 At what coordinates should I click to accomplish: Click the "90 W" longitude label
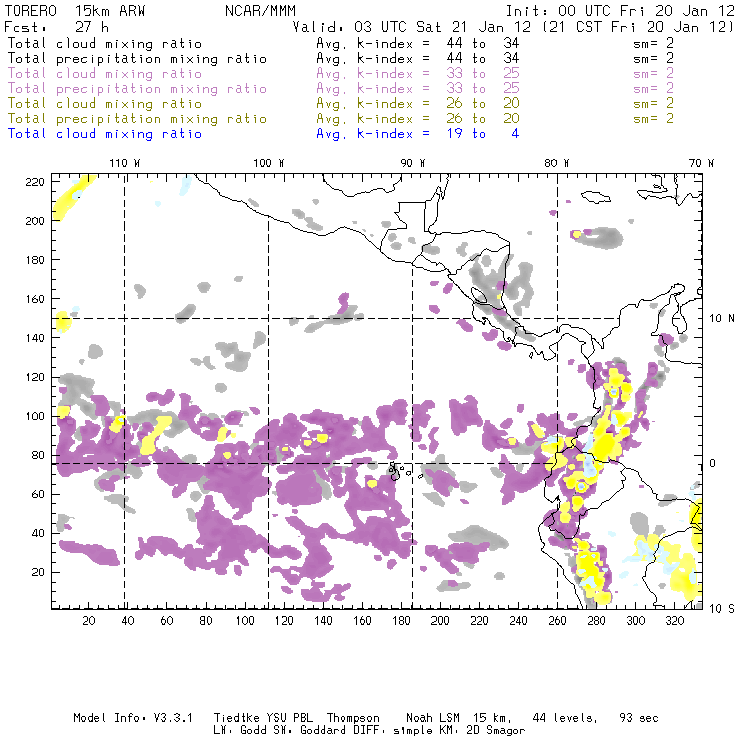pyautogui.click(x=412, y=163)
